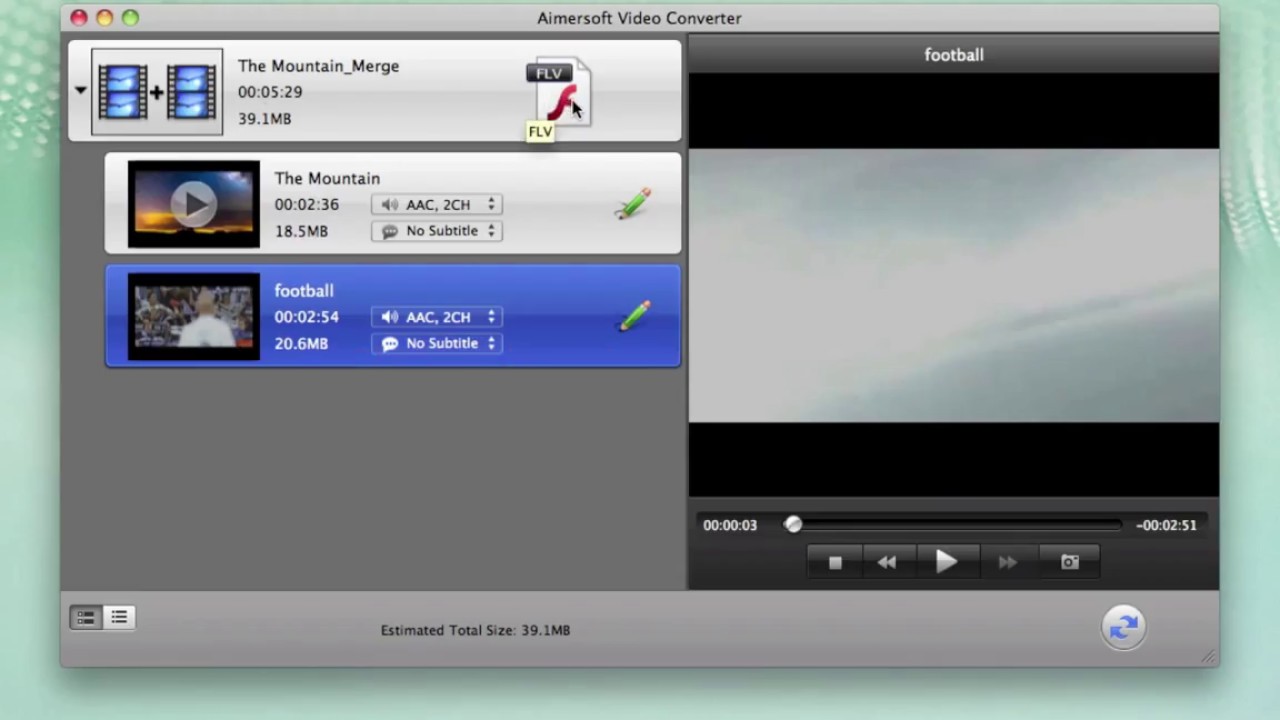Click the window resize grip corner
Screen dimensions: 1280x720
[x=1209, y=657]
